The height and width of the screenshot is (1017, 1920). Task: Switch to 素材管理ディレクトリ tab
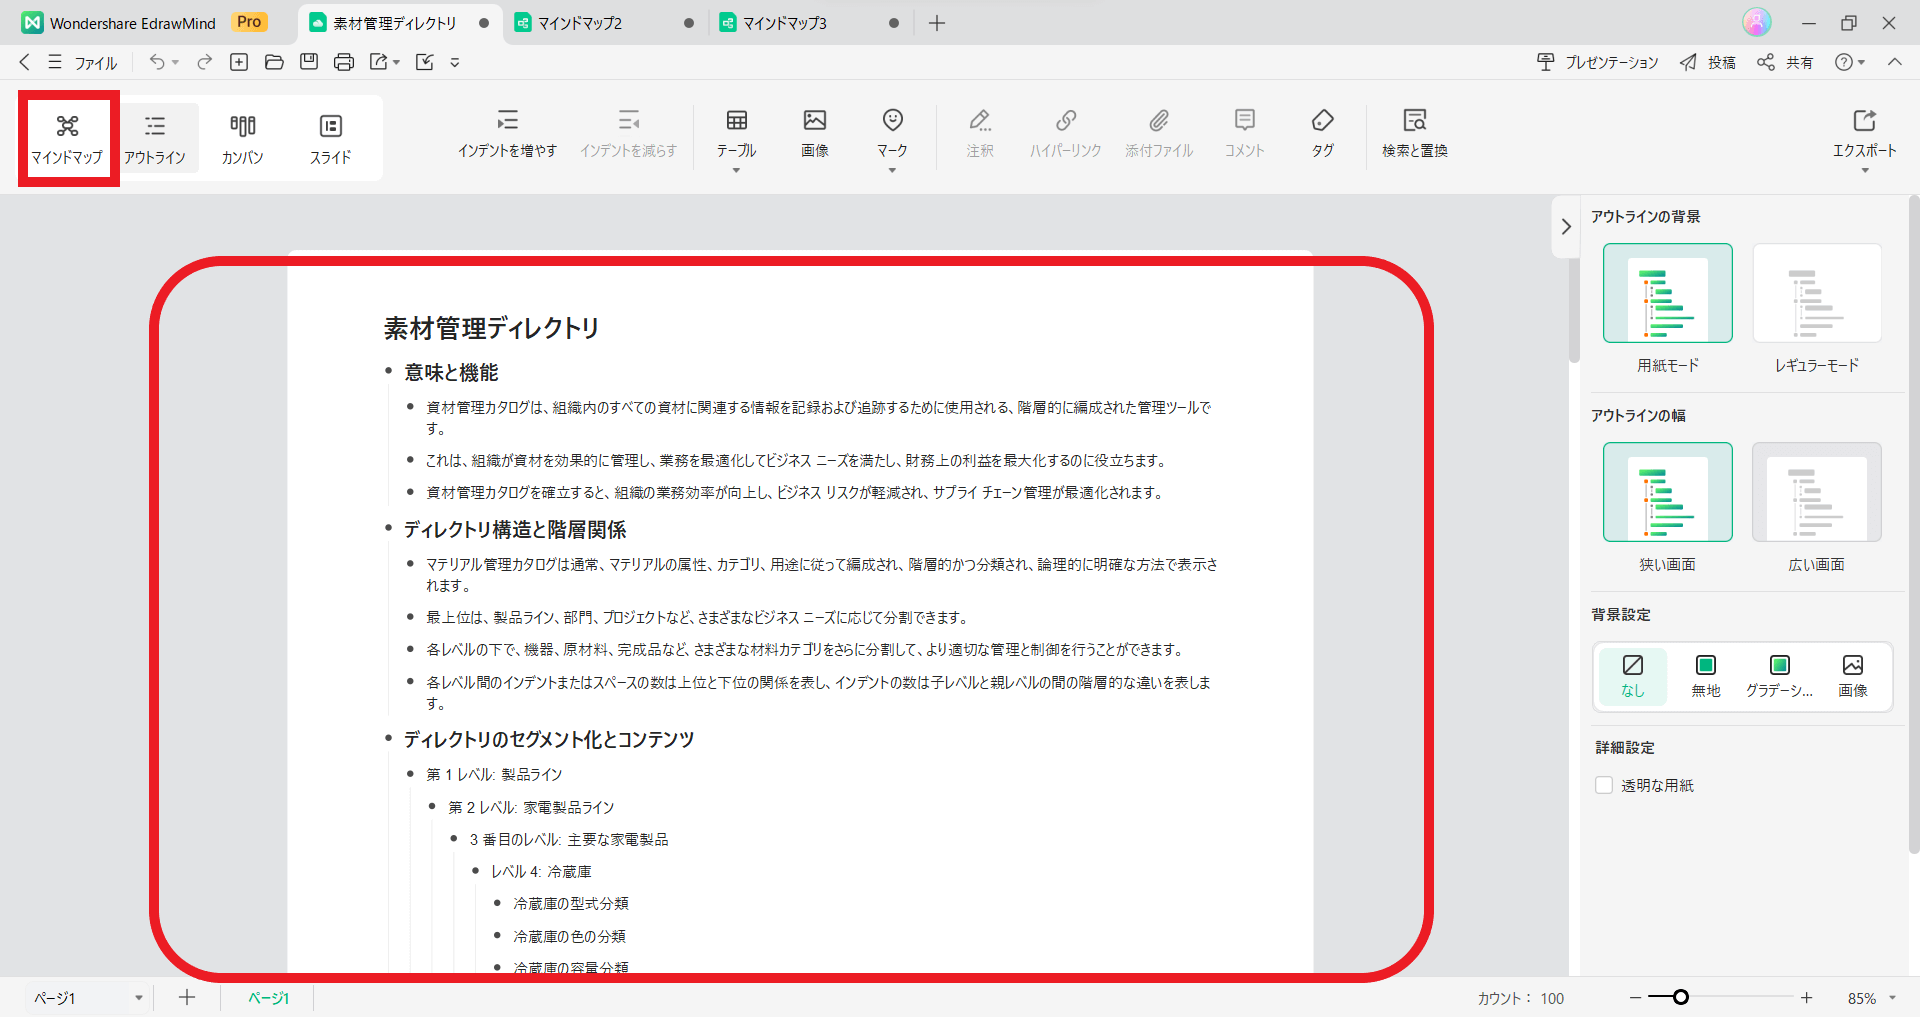pyautogui.click(x=399, y=23)
